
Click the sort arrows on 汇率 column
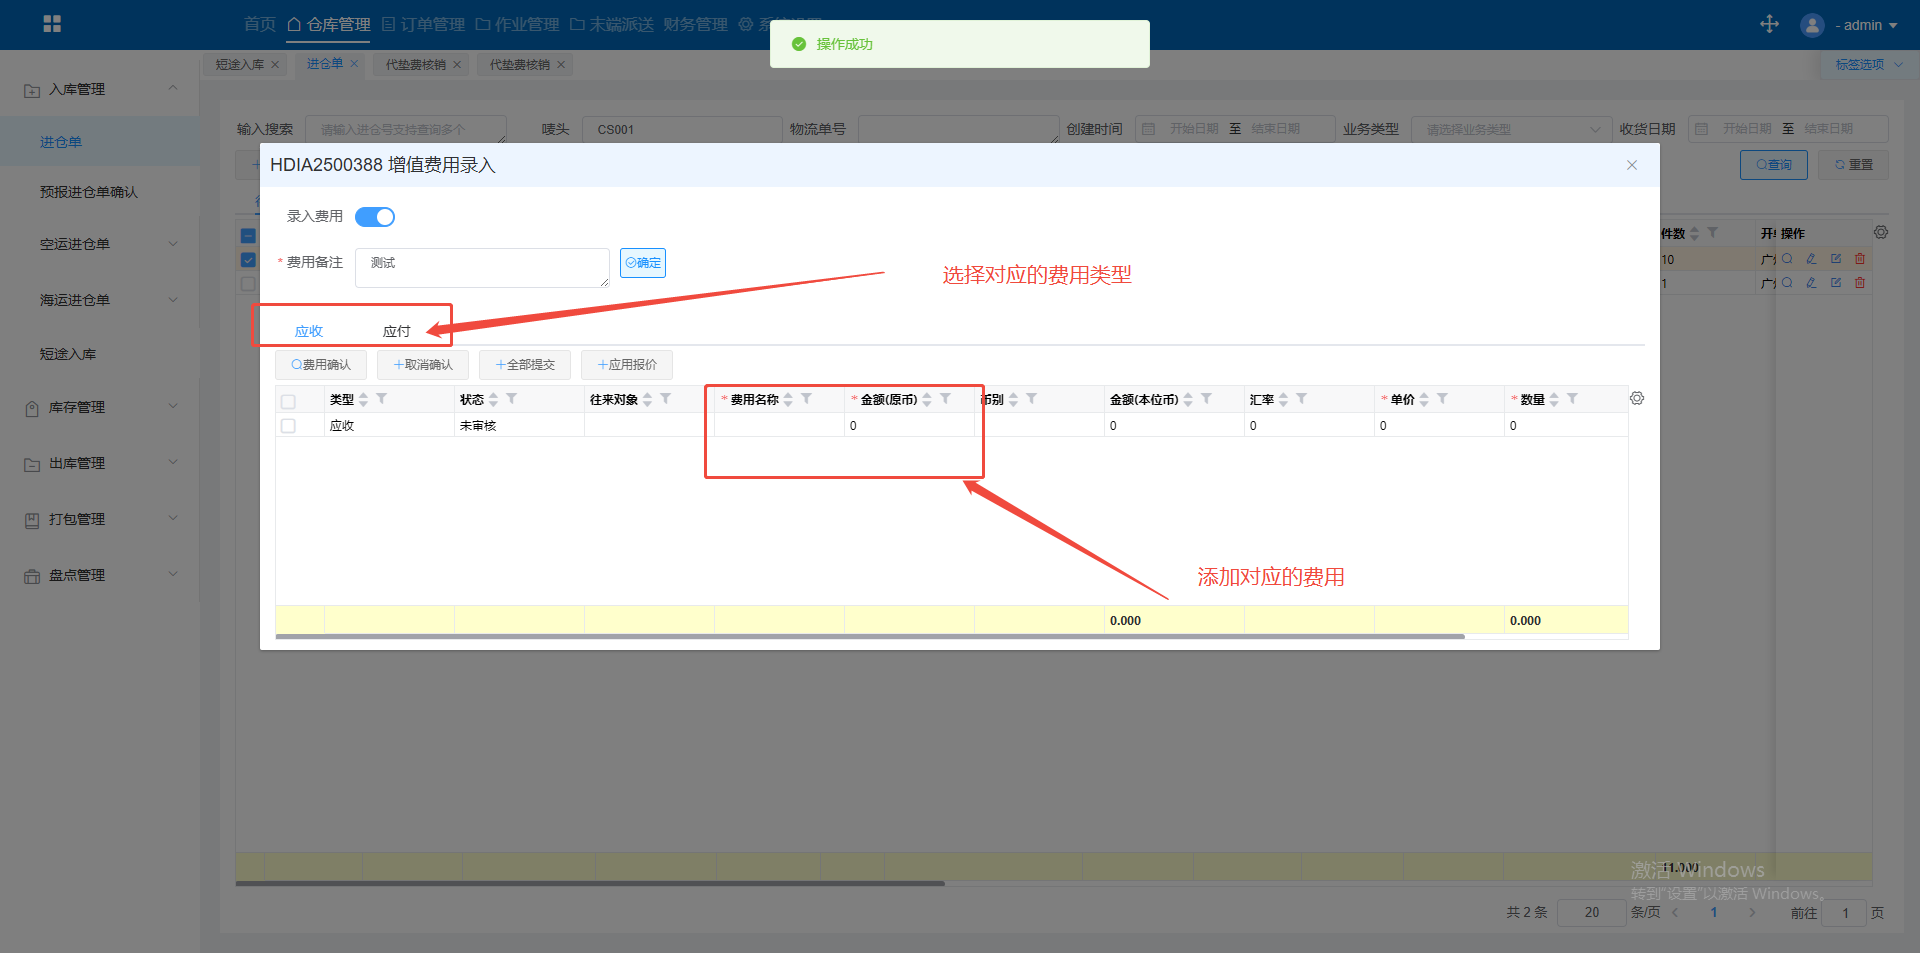coord(1283,399)
